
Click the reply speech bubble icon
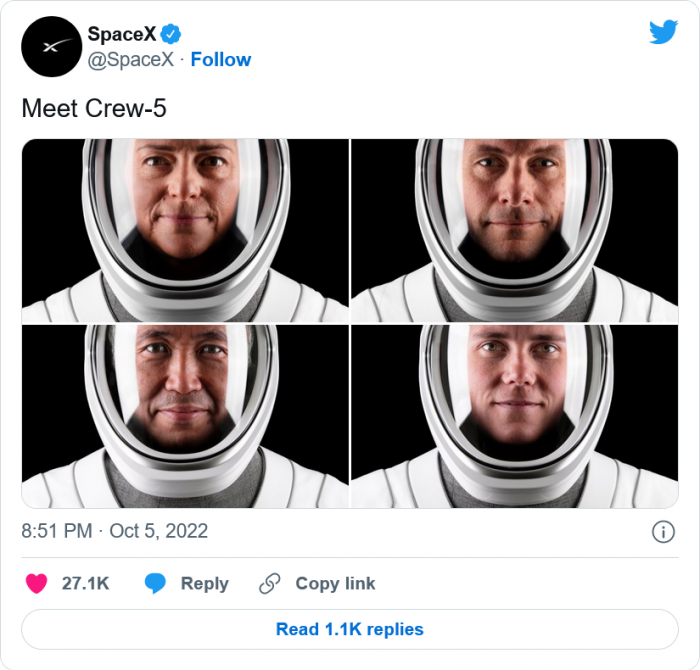tap(155, 584)
